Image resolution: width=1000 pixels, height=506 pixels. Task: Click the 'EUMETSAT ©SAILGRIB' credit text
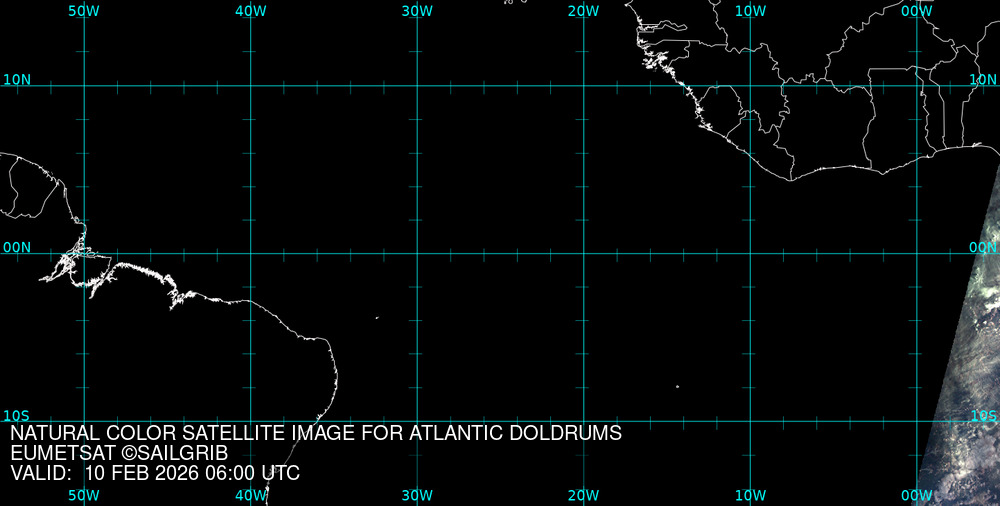point(119,453)
